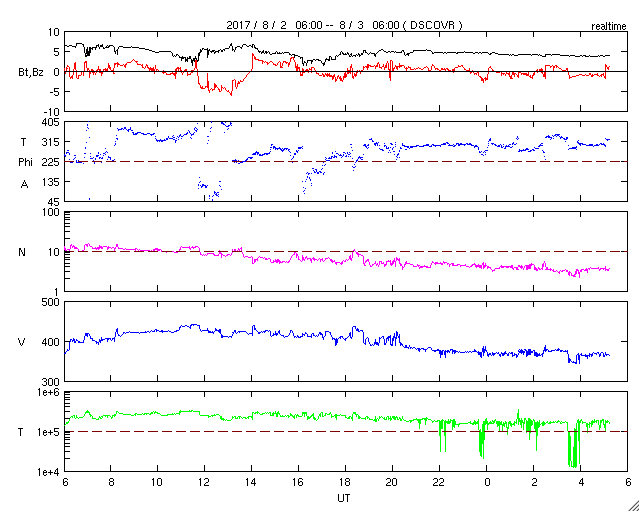The width and height of the screenshot is (640, 512).
Task: Click the '20' hour label on the time axis
Action: pyautogui.click(x=392, y=483)
